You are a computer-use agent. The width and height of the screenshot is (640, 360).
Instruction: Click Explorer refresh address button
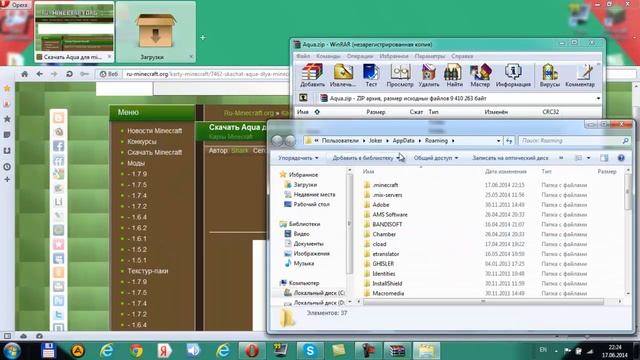tap(509, 141)
